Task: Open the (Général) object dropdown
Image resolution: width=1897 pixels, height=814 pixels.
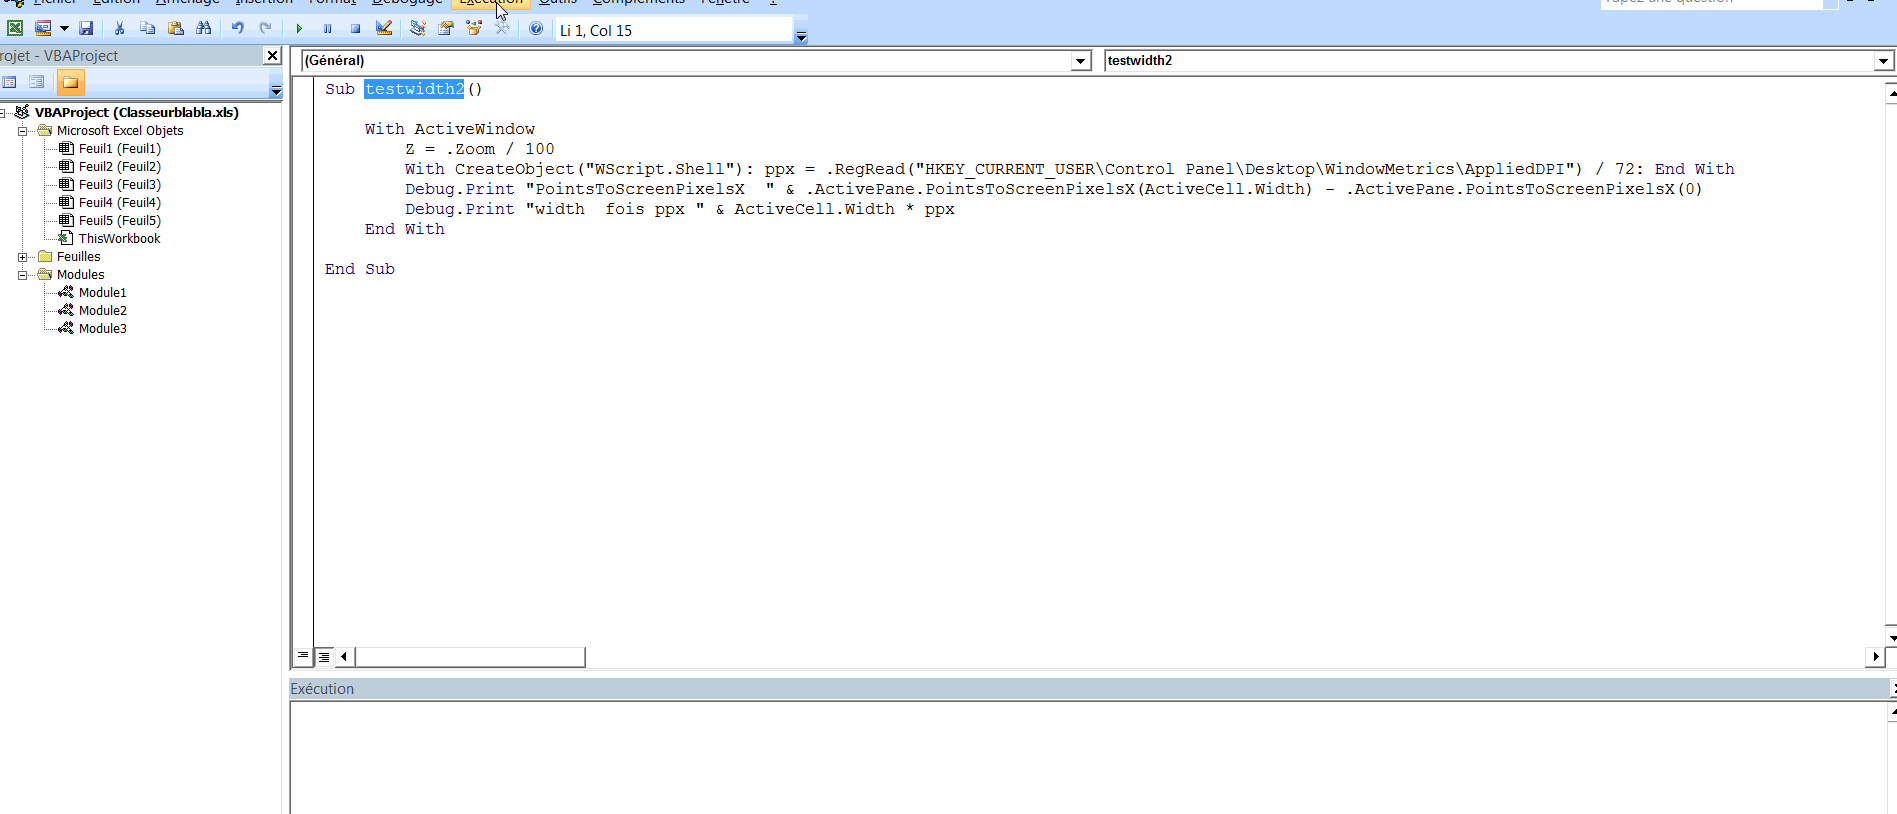Action: point(1080,61)
